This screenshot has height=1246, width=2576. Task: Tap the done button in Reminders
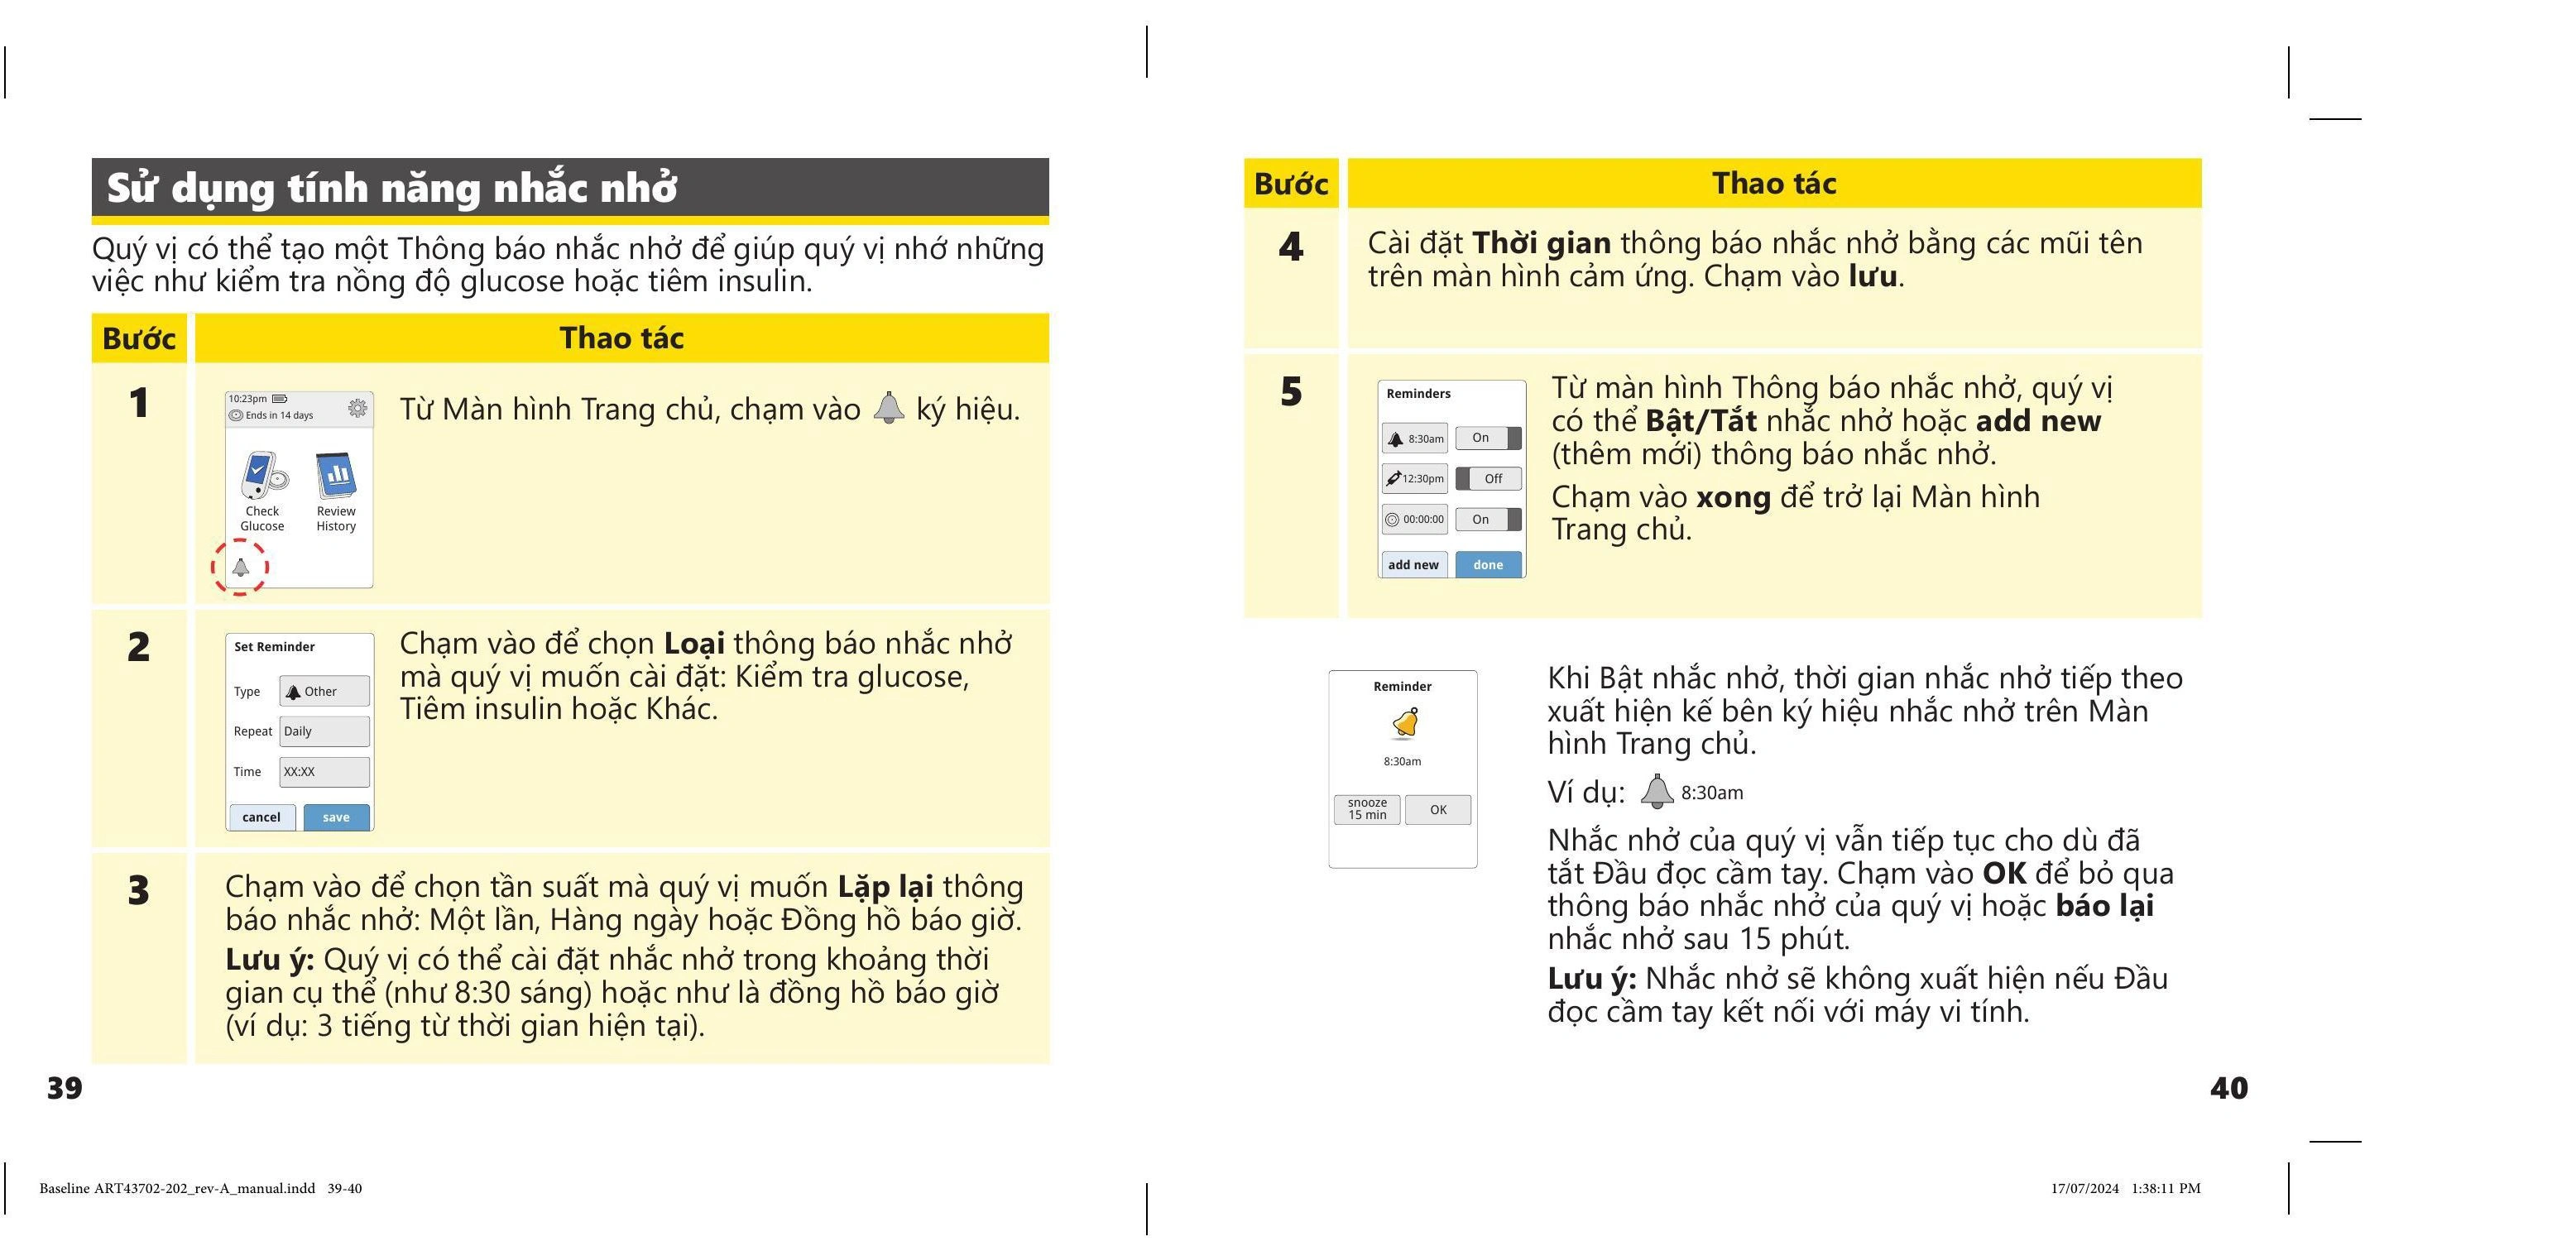coord(1489,565)
